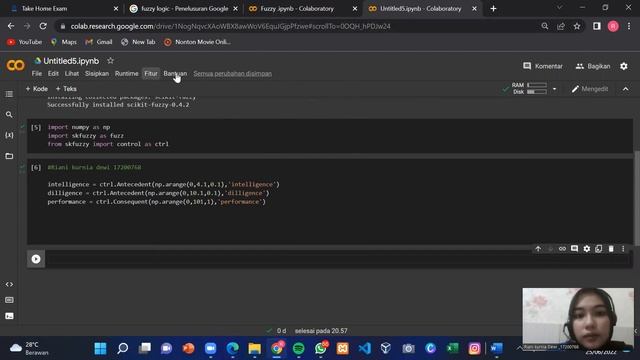Open the Komentar comments panel
The width and height of the screenshot is (640, 360).
(x=543, y=66)
